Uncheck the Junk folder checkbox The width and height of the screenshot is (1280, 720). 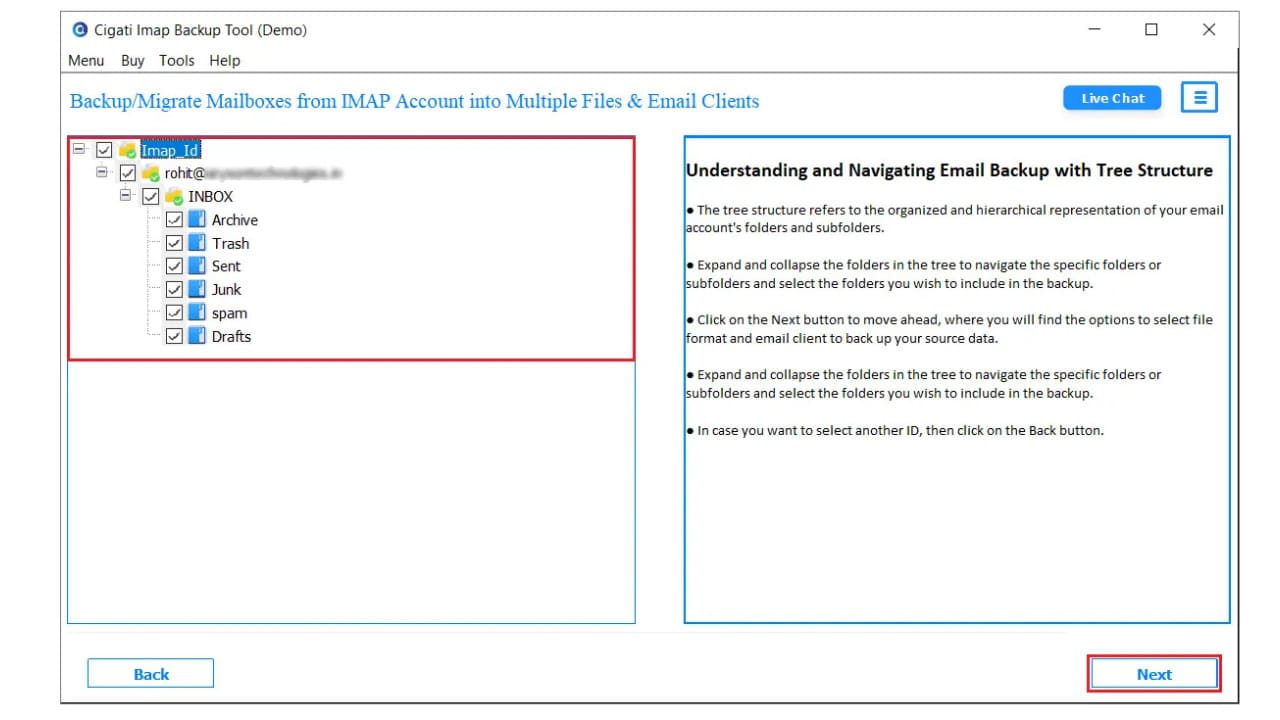click(x=174, y=289)
